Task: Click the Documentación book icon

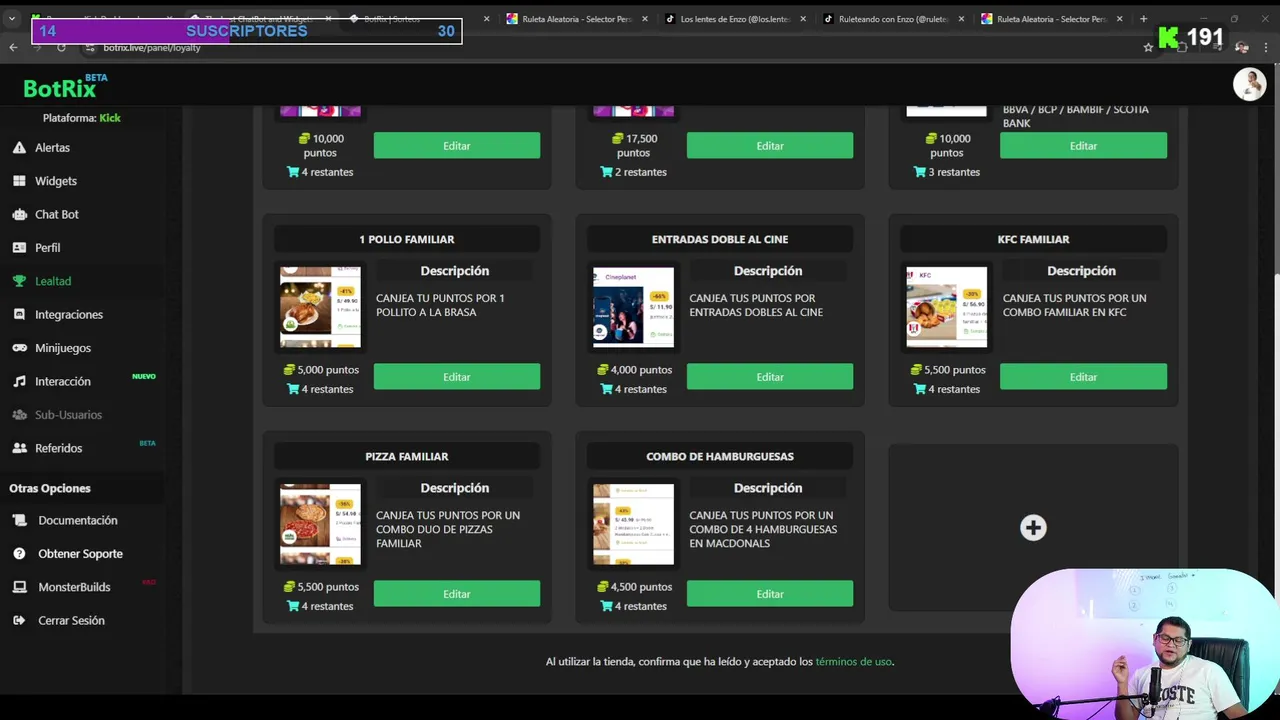Action: pyautogui.click(x=19, y=520)
